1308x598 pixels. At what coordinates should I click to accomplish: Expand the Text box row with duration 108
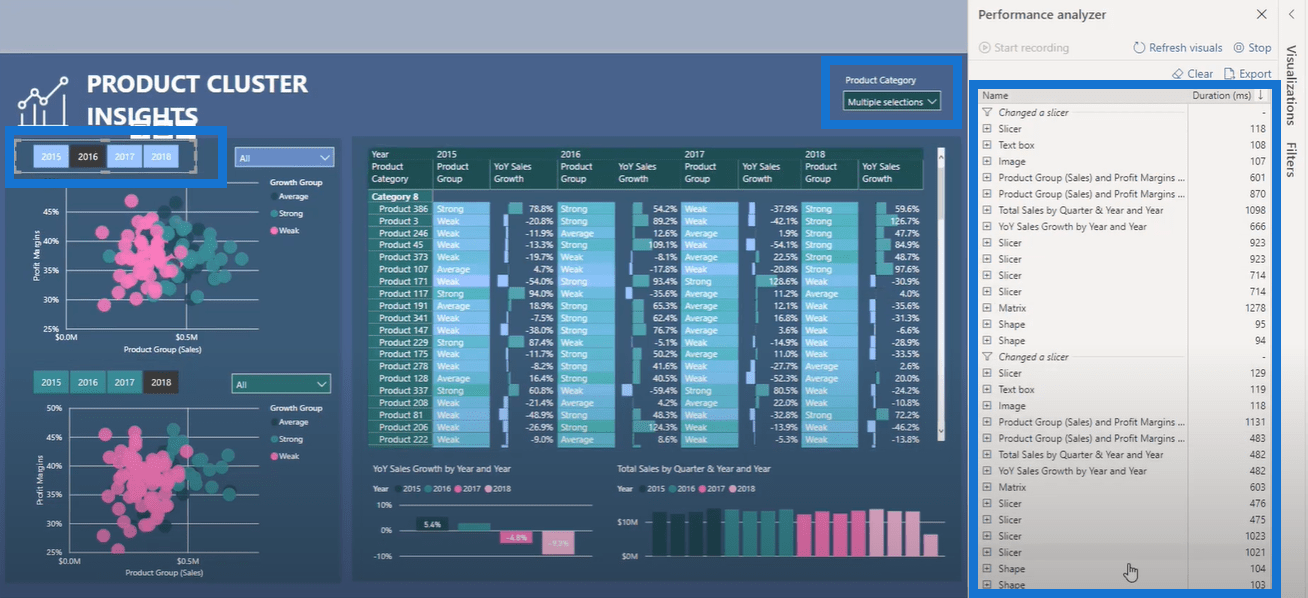(987, 145)
